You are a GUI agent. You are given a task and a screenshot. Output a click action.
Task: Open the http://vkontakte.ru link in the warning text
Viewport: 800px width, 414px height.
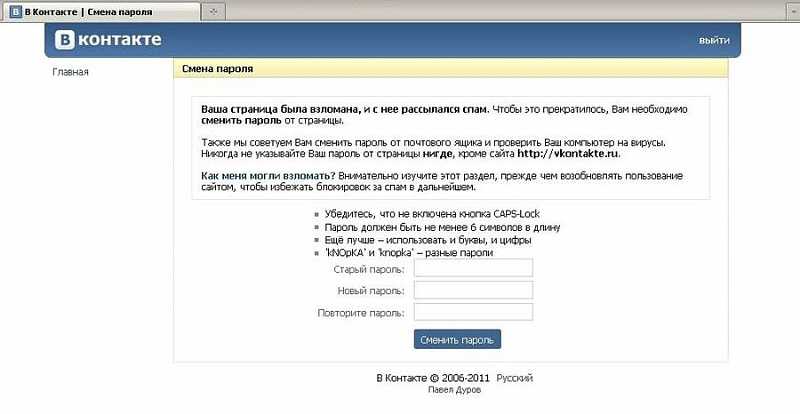point(568,153)
